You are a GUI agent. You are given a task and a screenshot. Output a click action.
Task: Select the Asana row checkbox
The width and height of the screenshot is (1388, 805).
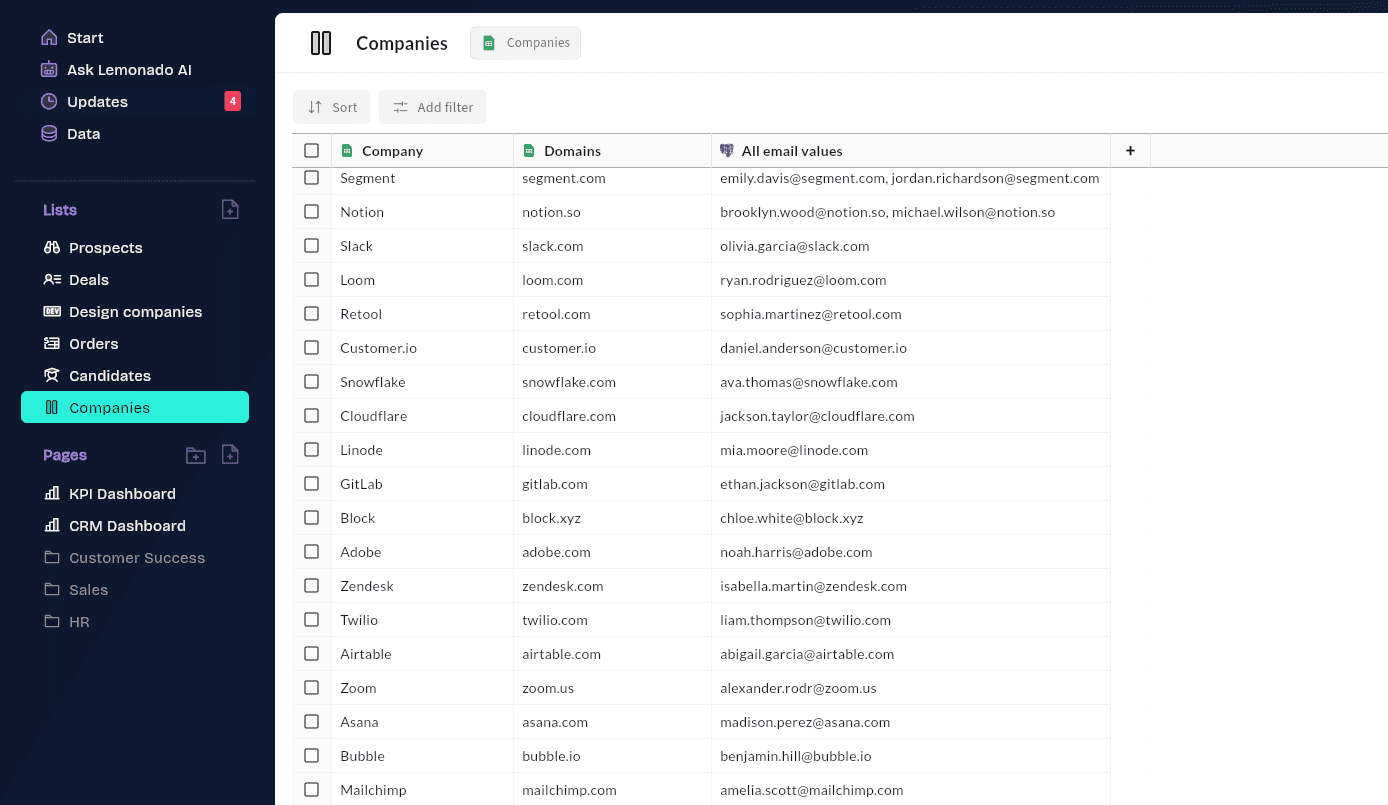(x=312, y=722)
